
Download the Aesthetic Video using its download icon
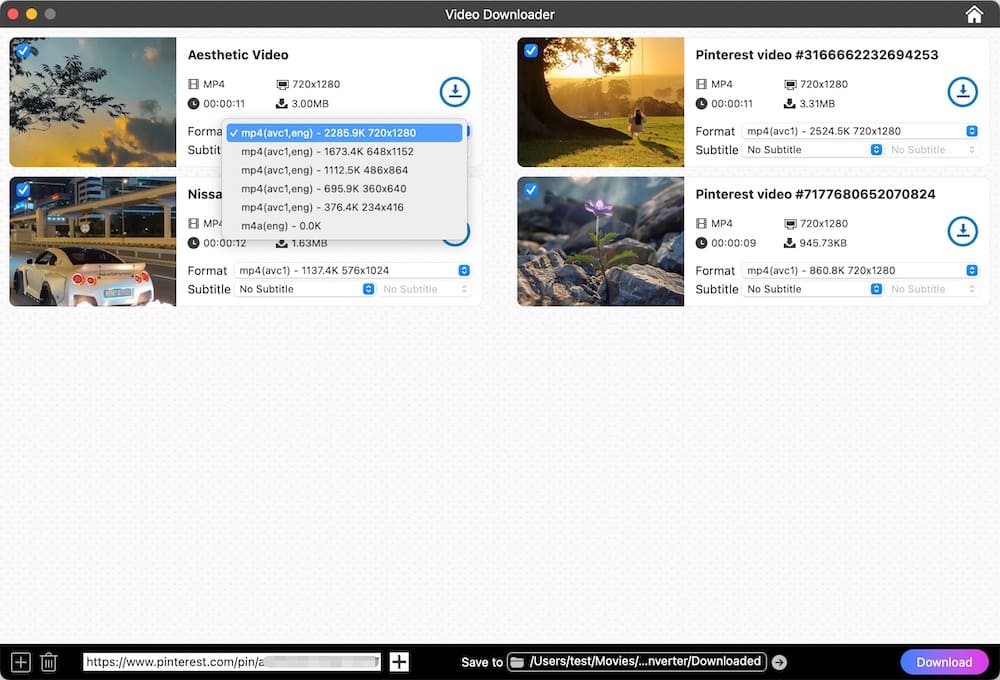455,91
